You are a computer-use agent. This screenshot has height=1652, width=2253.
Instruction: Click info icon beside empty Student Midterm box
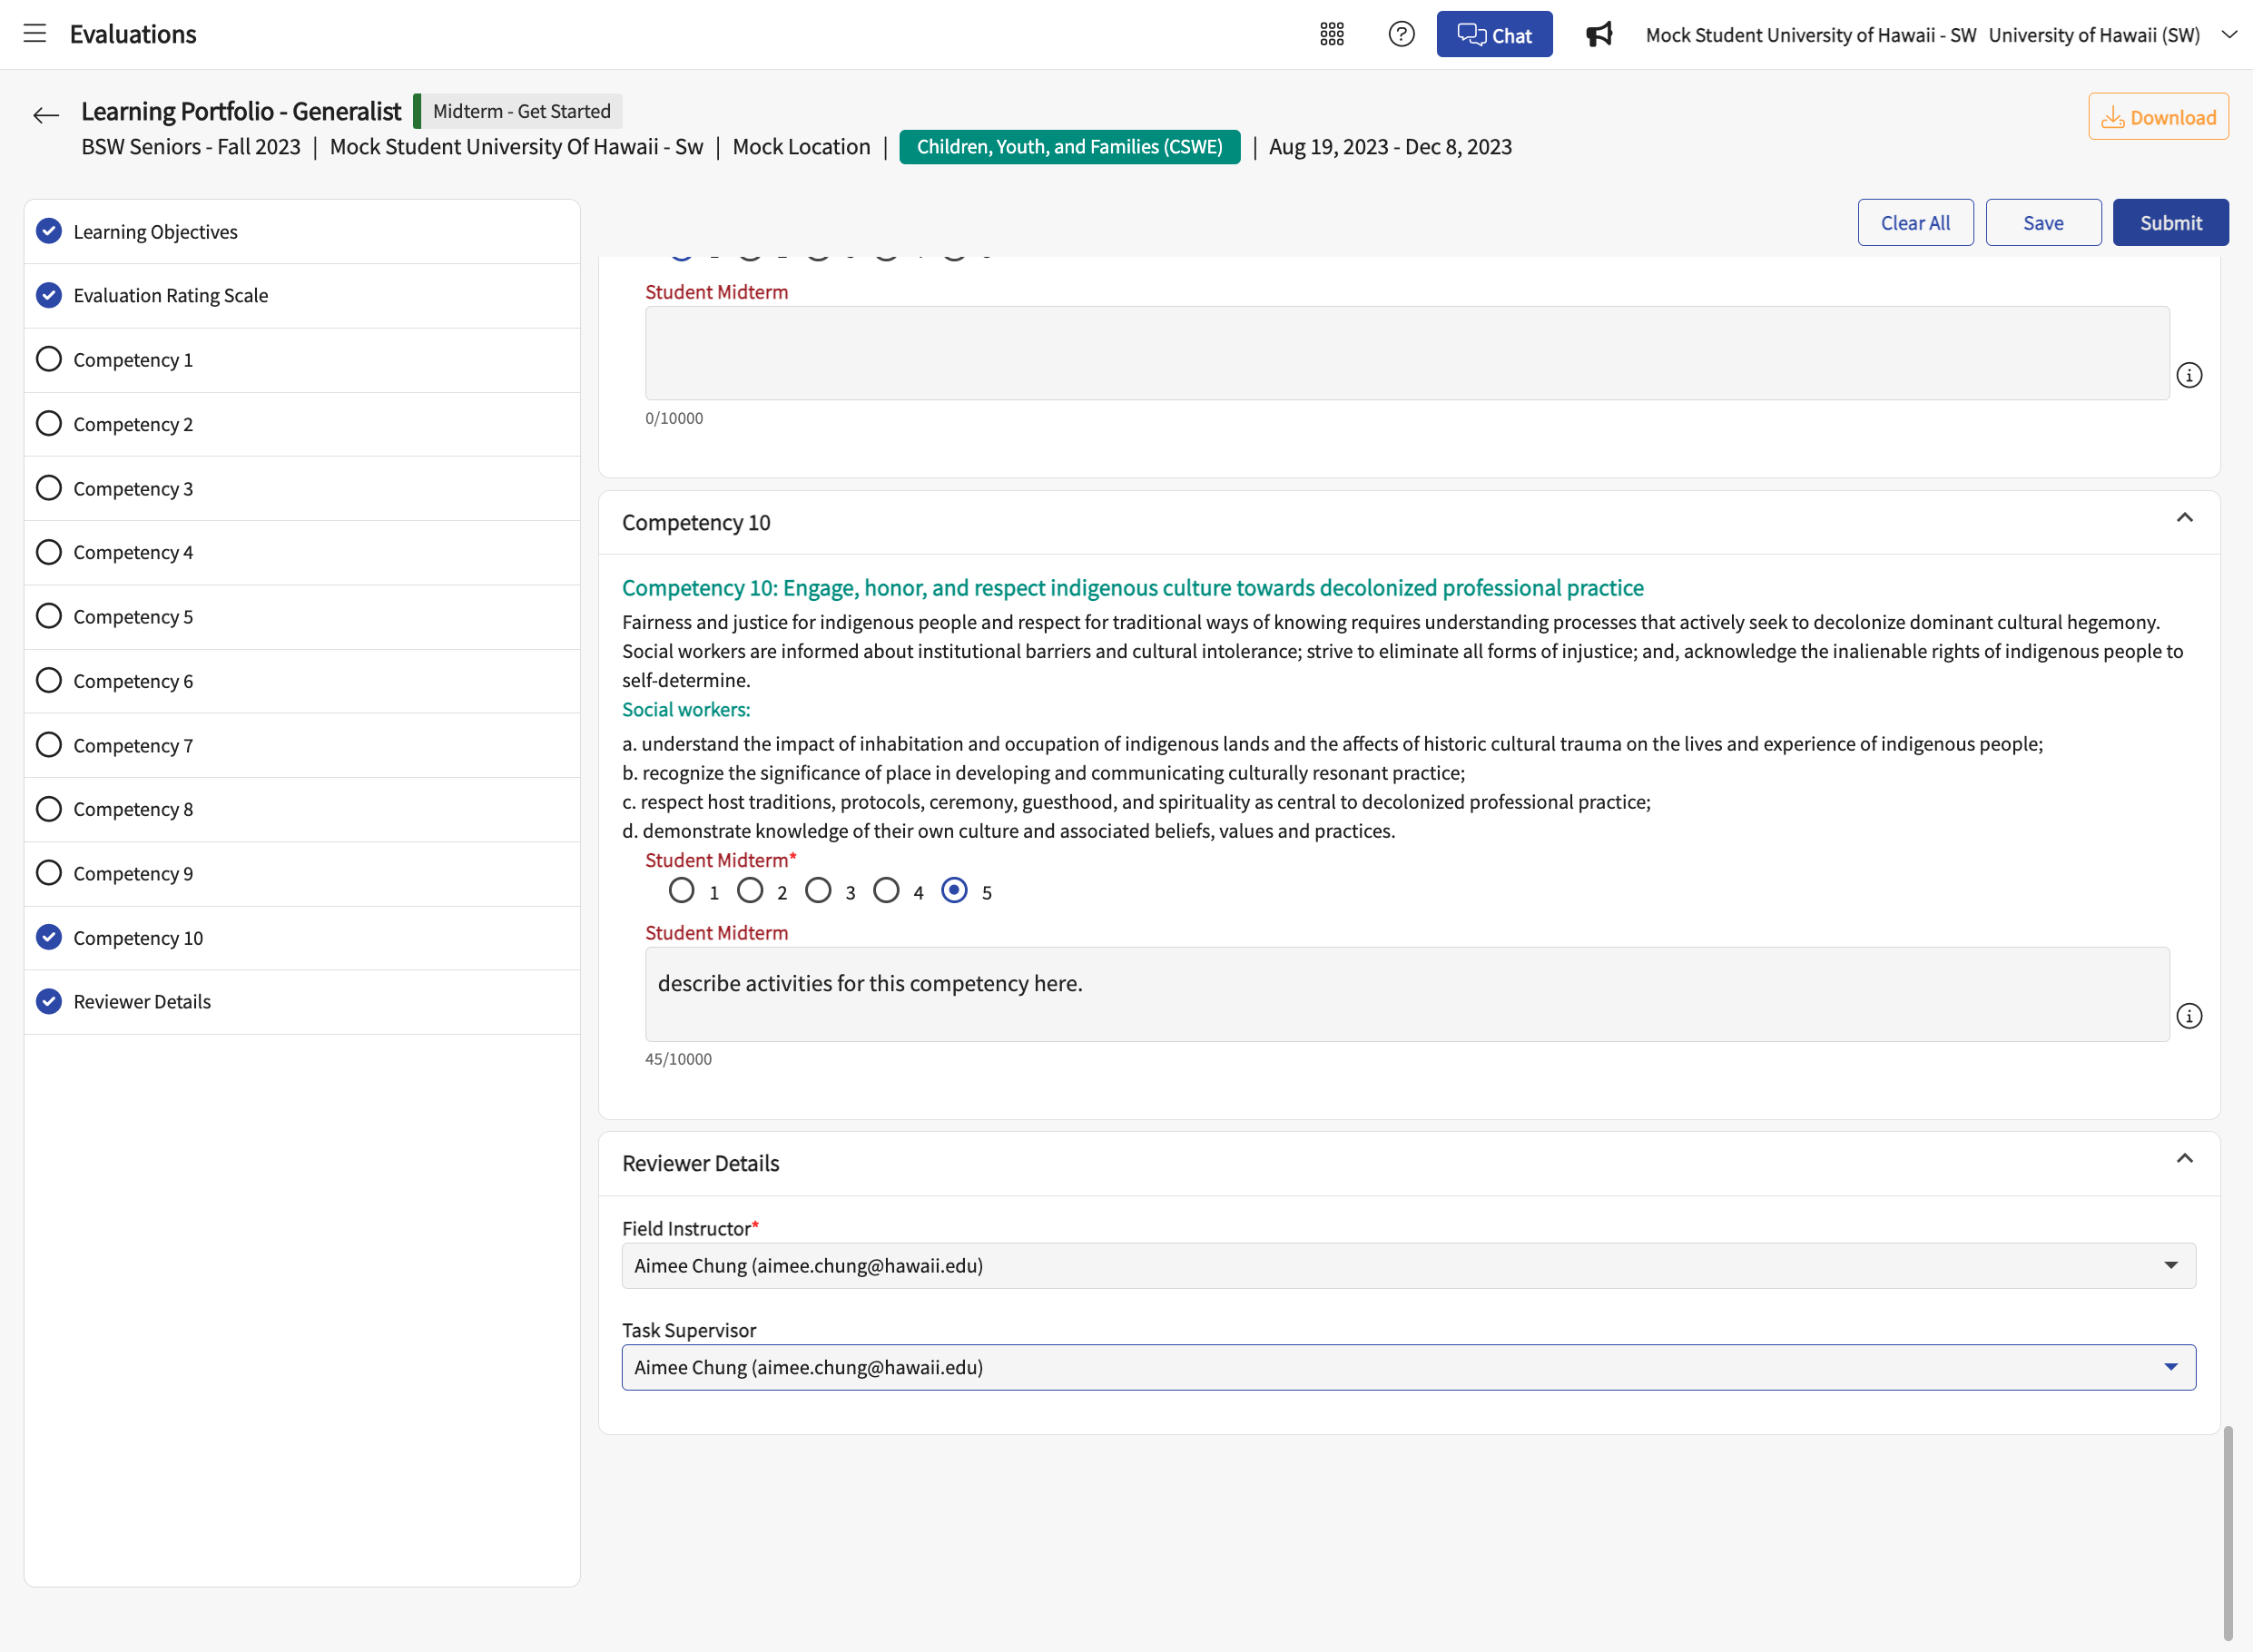pos(2189,375)
